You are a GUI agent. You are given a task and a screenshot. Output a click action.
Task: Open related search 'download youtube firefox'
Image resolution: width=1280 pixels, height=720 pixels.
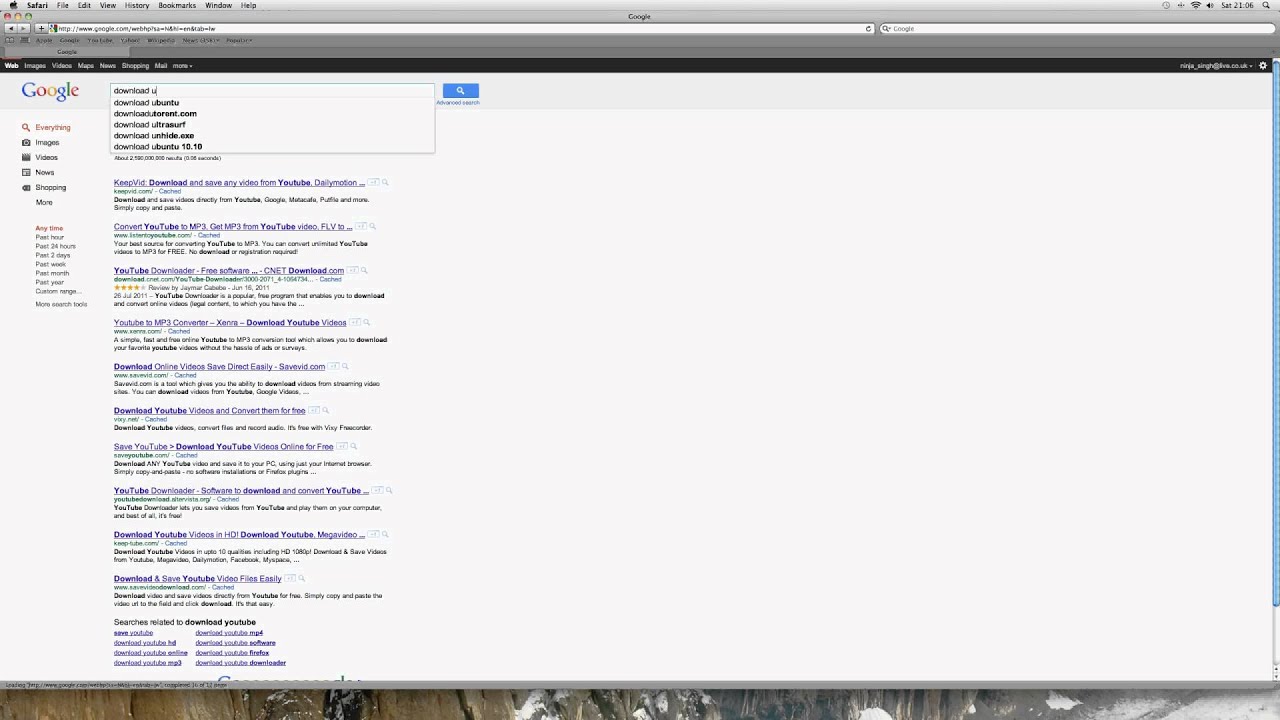click(x=232, y=652)
